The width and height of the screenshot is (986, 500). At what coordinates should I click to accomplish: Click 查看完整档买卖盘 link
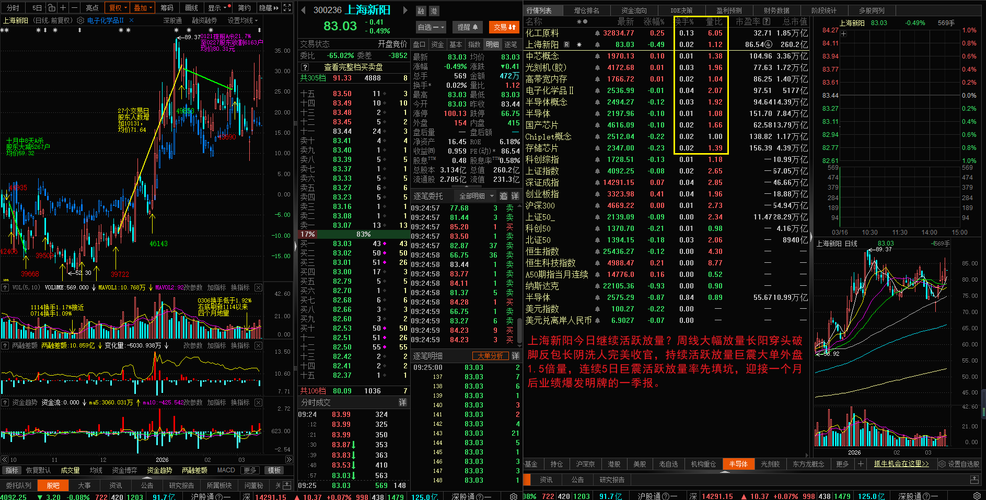[353, 67]
